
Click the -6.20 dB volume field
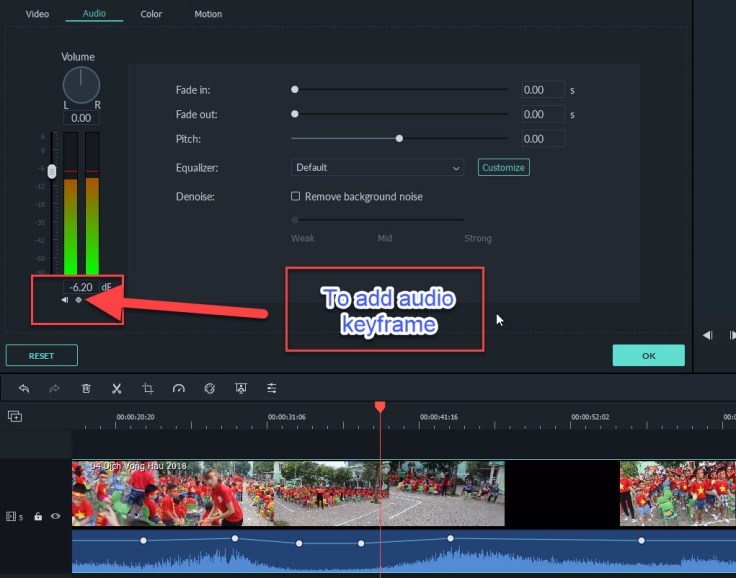pos(81,287)
